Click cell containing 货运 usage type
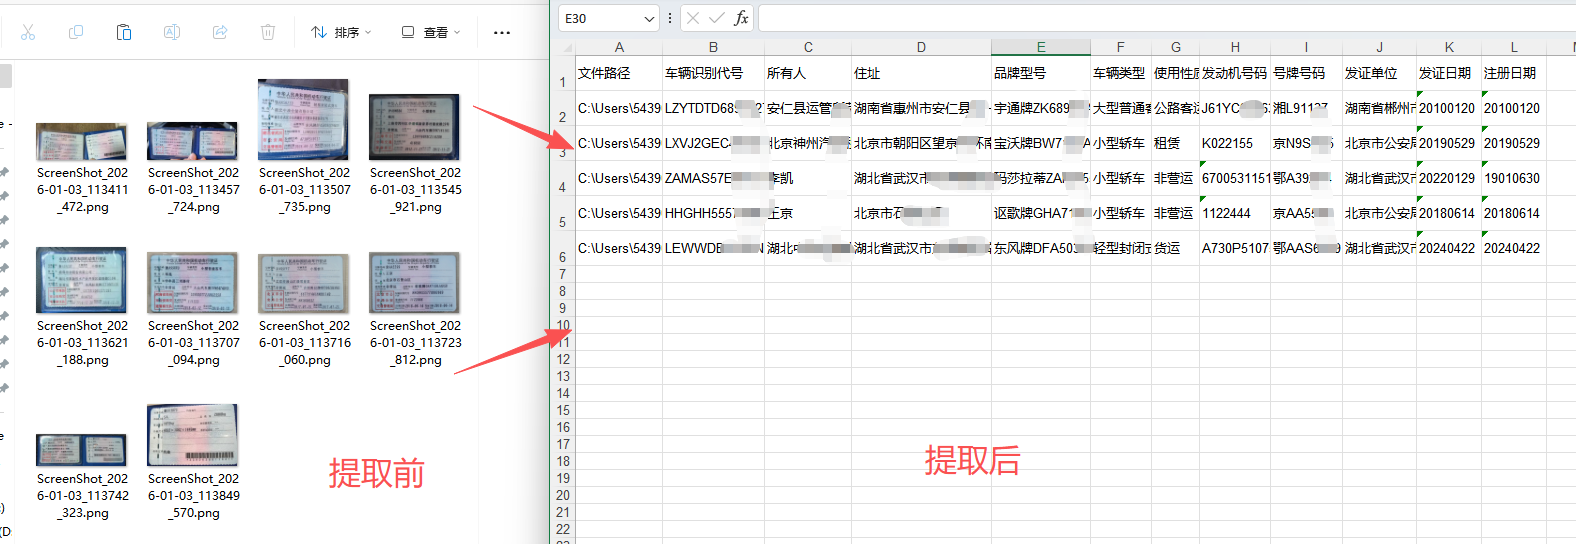1576x544 pixels. coord(1176,248)
